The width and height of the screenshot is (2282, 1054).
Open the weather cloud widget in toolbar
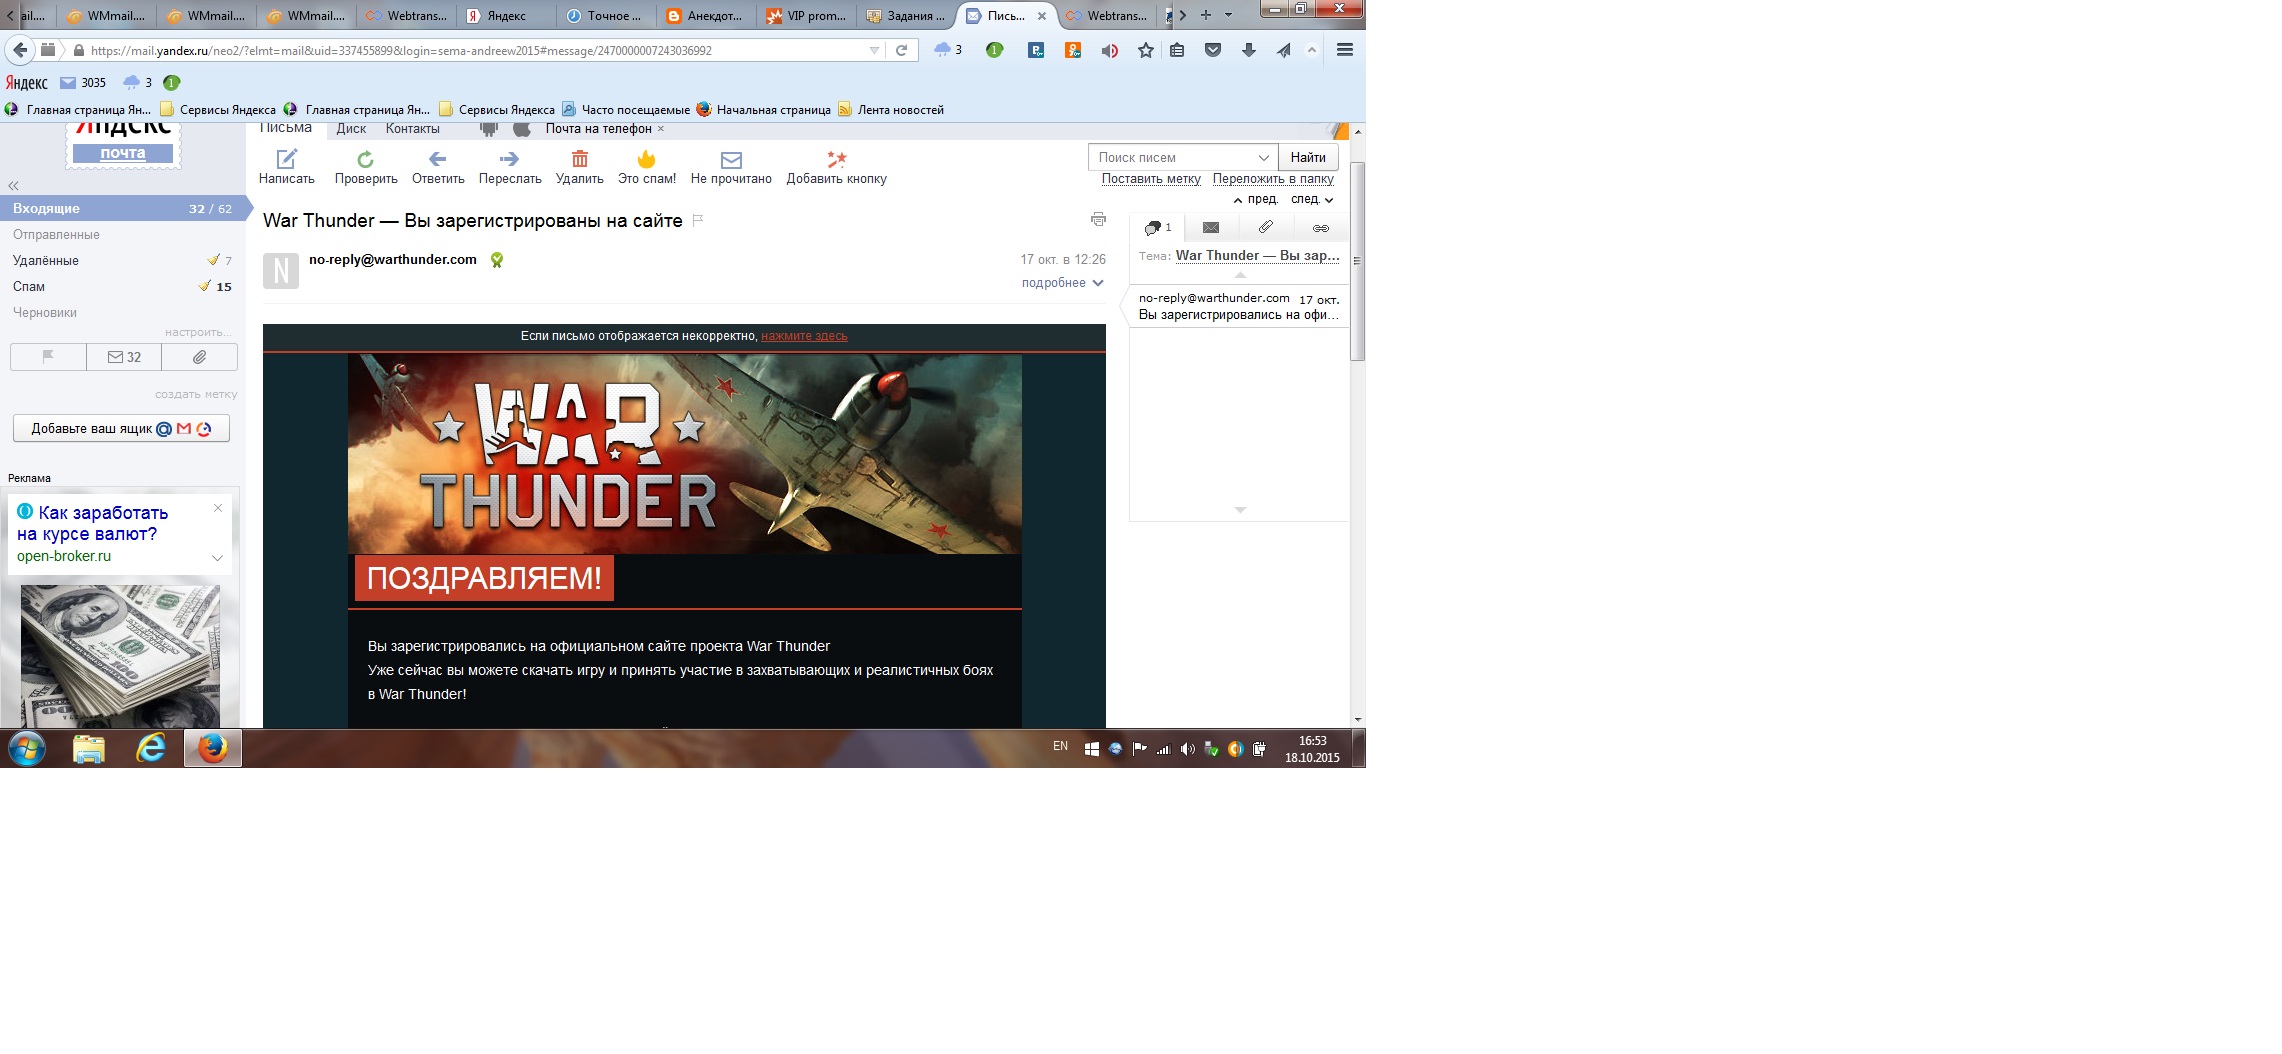coord(948,50)
